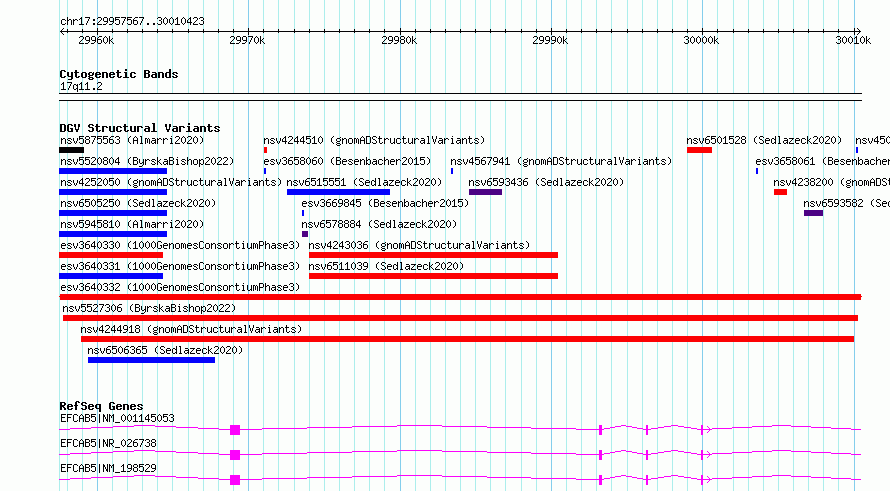Click the 29980k mark on the ruler

pyautogui.click(x=400, y=40)
